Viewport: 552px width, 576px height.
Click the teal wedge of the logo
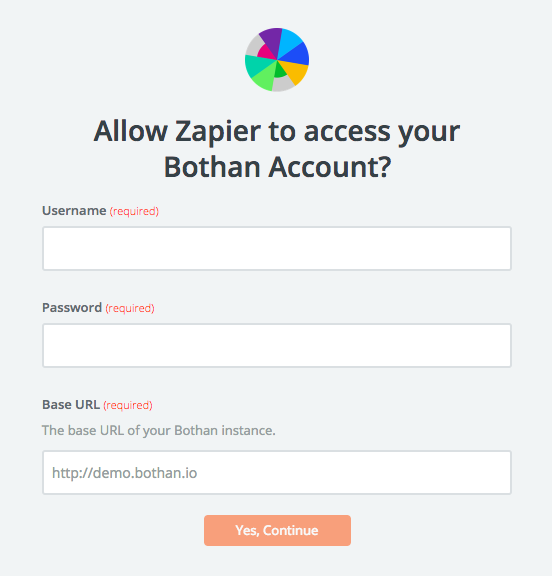coord(257,65)
